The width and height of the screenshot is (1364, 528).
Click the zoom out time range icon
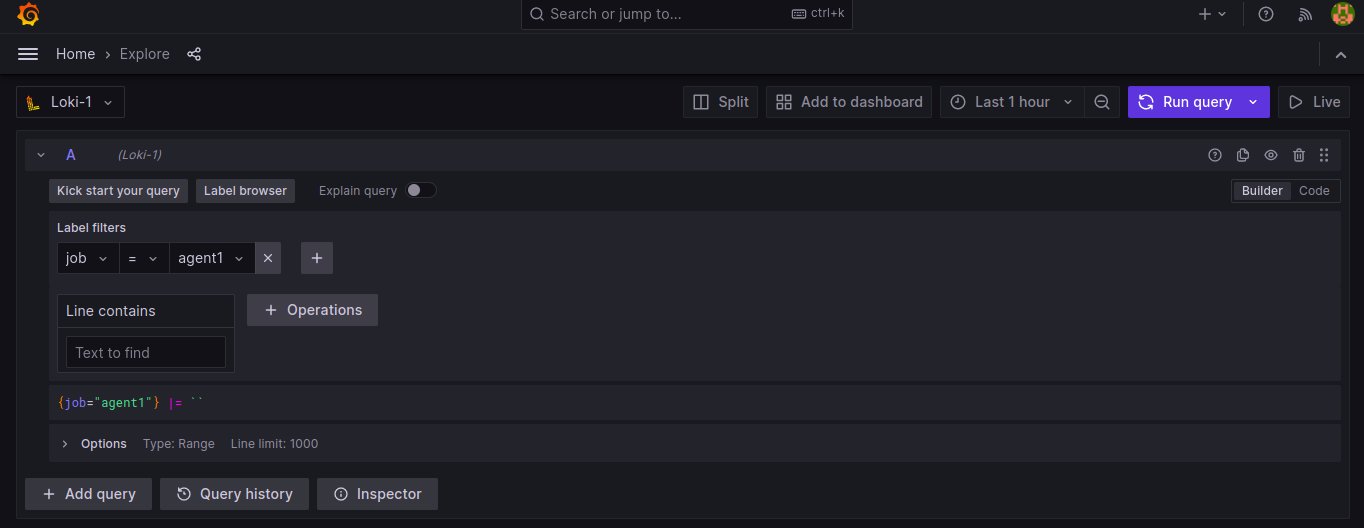1102,102
